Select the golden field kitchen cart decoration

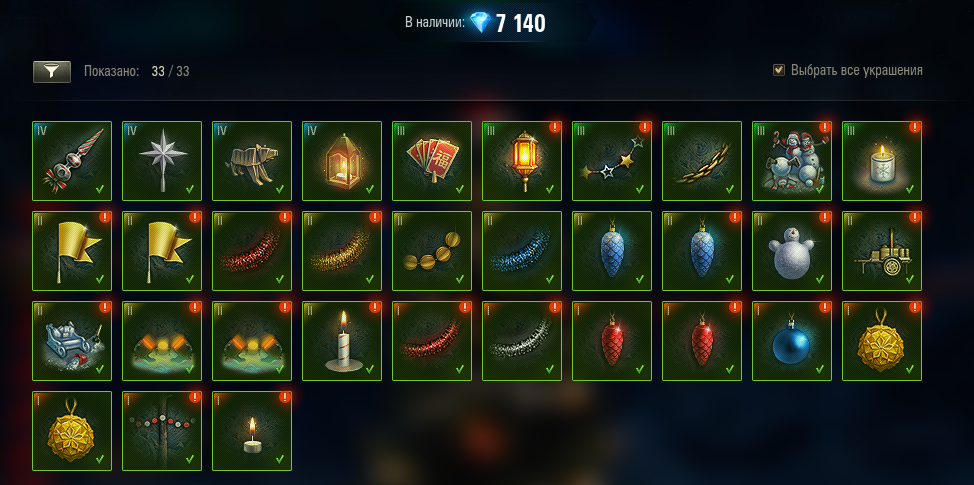coord(882,251)
